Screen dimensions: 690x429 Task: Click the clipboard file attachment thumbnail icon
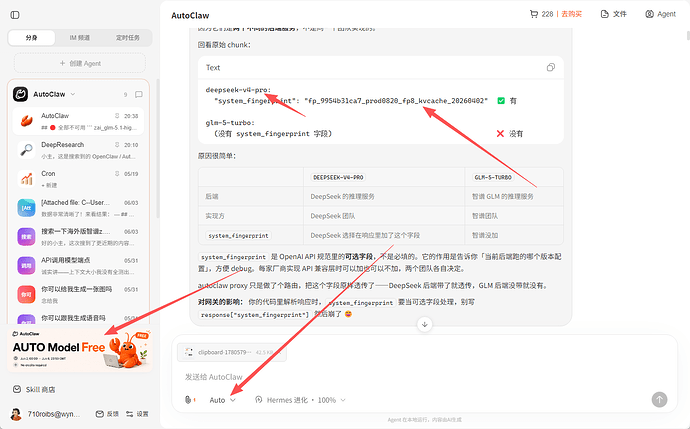pyautogui.click(x=189, y=352)
